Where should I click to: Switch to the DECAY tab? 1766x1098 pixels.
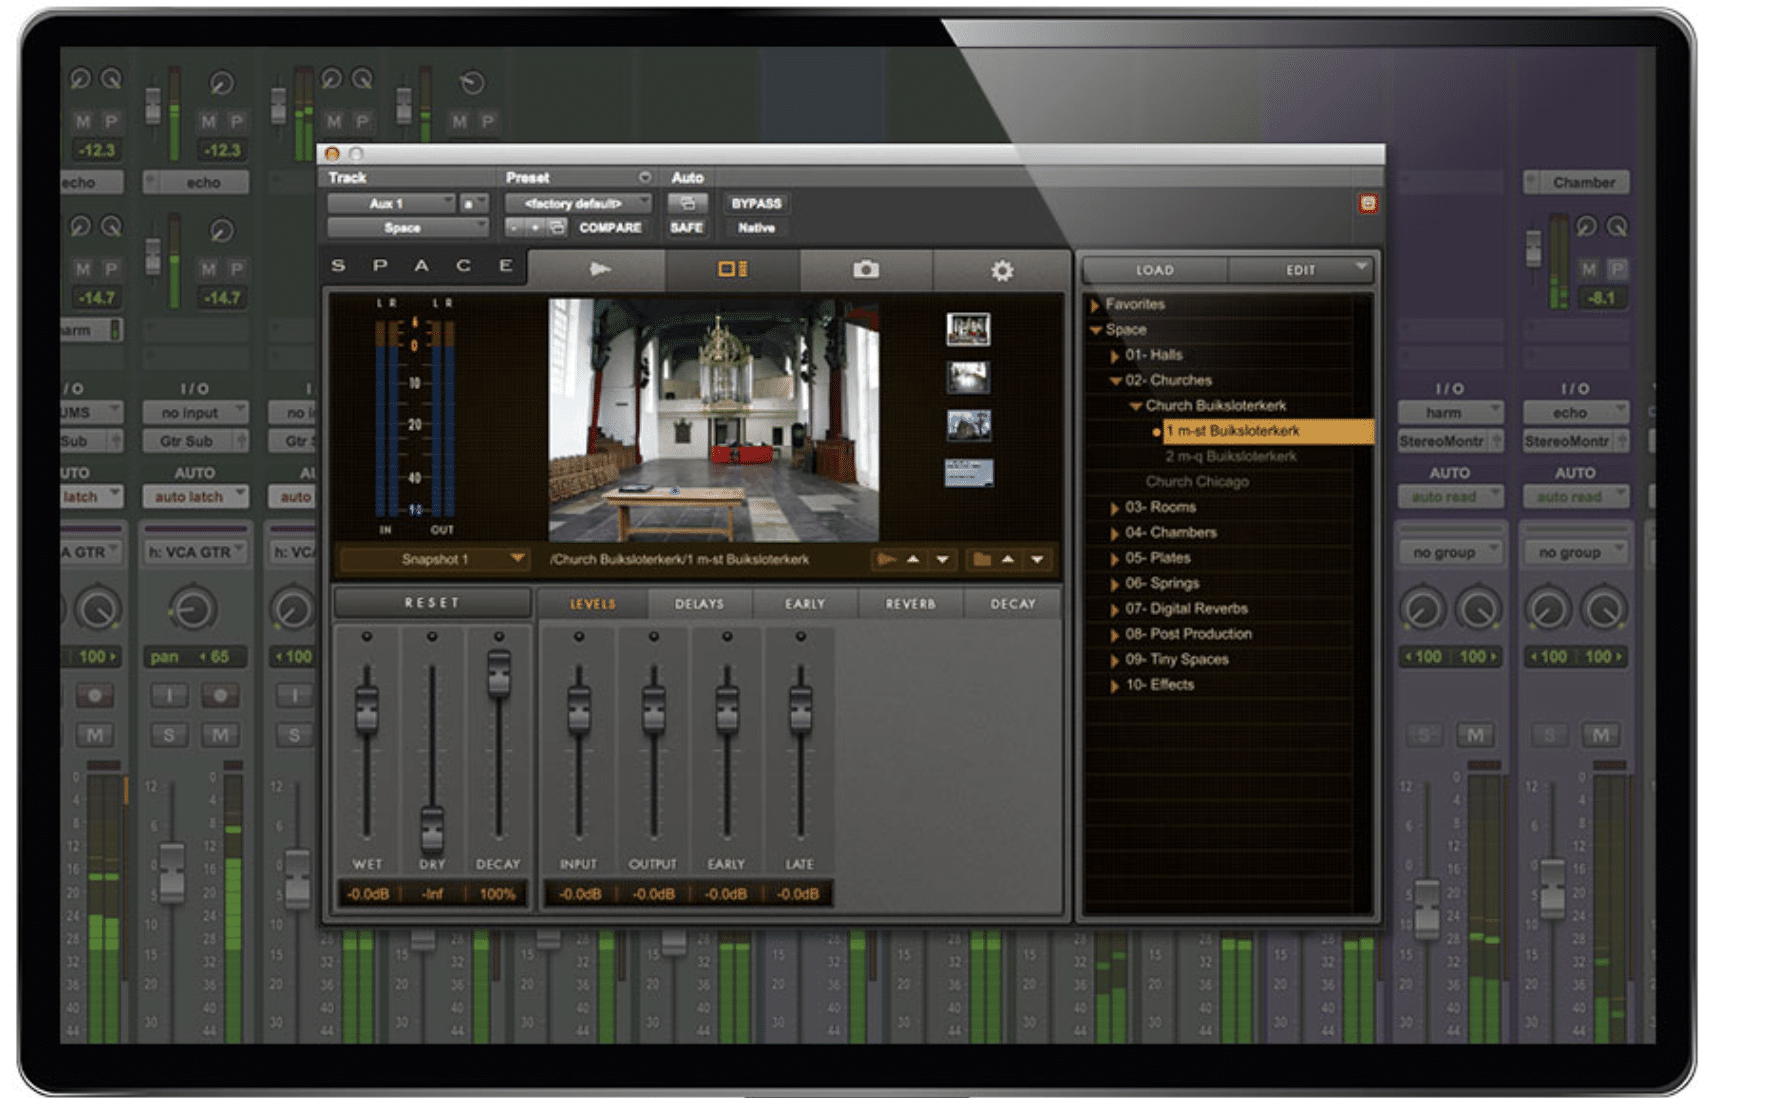(1013, 604)
